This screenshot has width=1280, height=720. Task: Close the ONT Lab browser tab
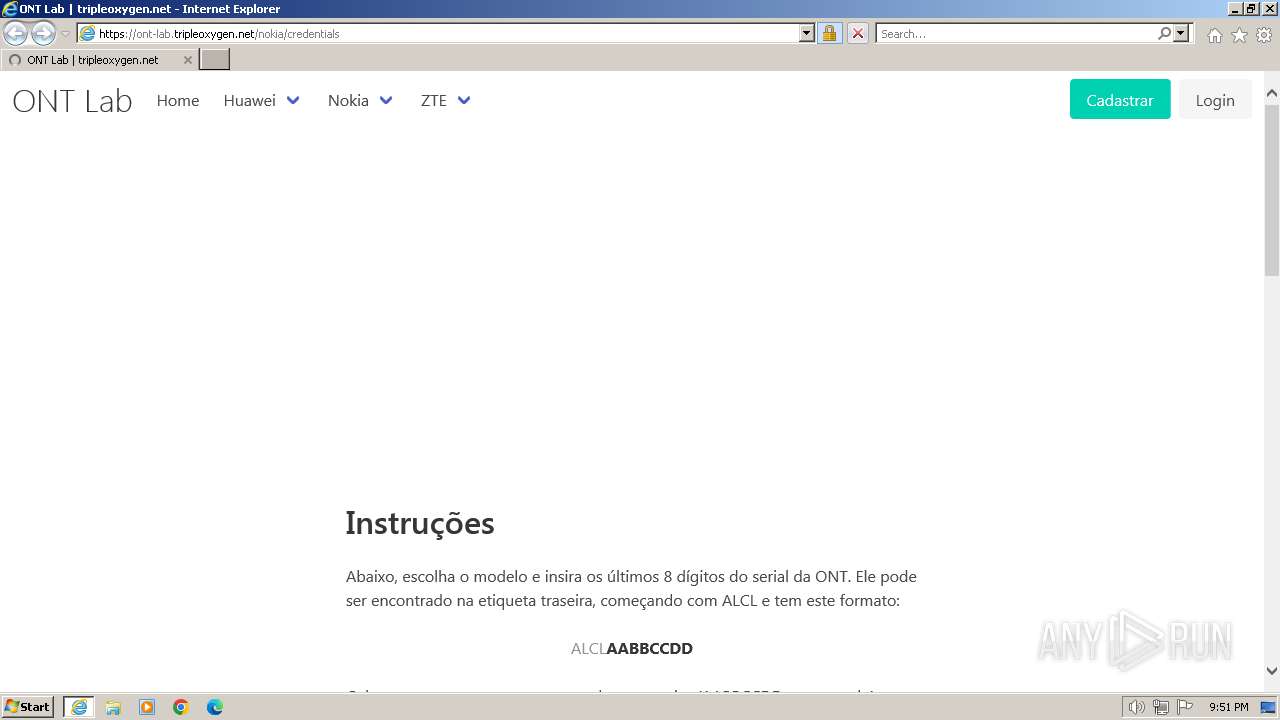pos(187,60)
